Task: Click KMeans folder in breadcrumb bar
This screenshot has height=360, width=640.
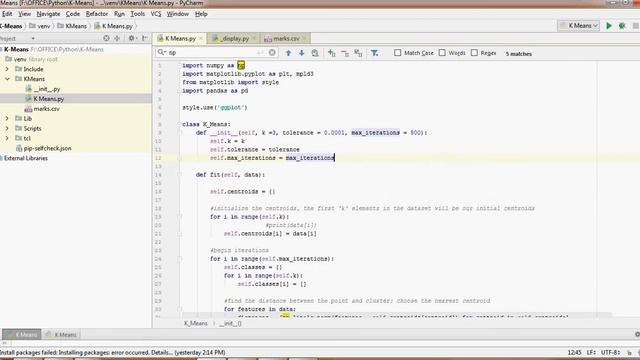Action: pos(72,26)
